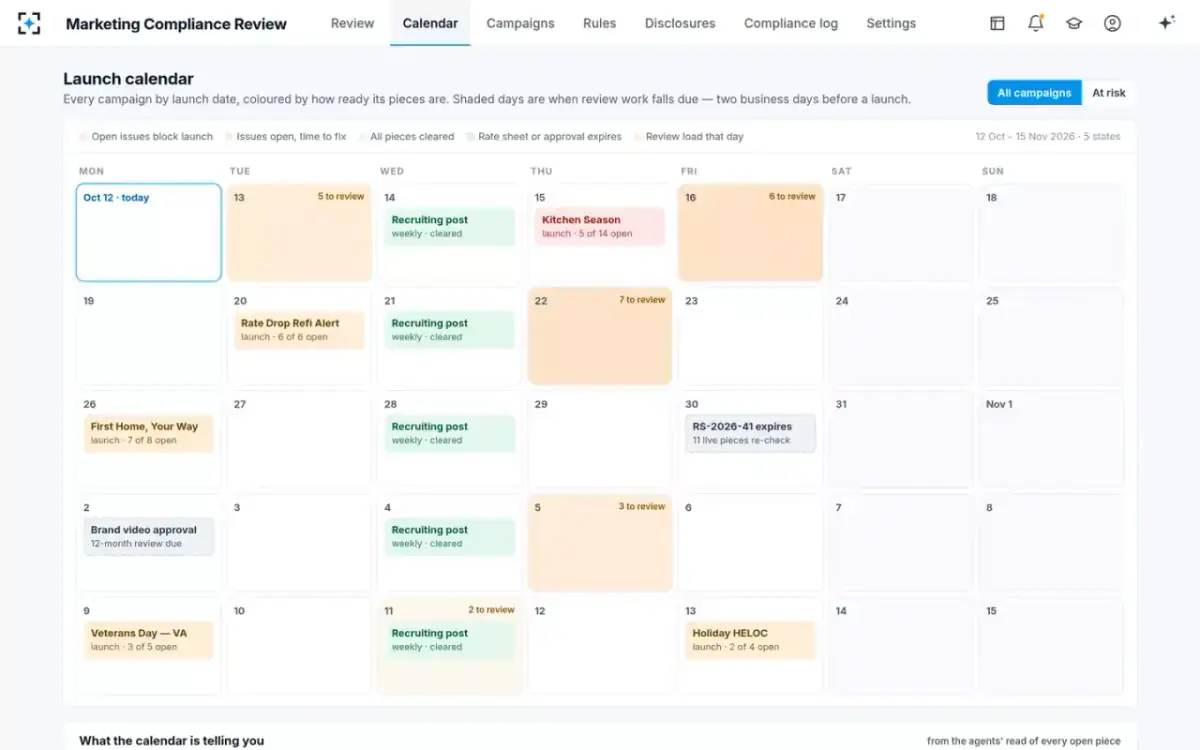Click the "5 to review" label
Image resolution: width=1200 pixels, height=750 pixels.
(x=341, y=197)
